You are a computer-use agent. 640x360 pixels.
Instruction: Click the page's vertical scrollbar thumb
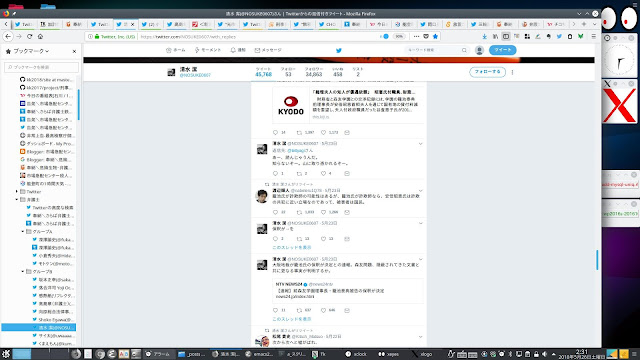[597, 260]
